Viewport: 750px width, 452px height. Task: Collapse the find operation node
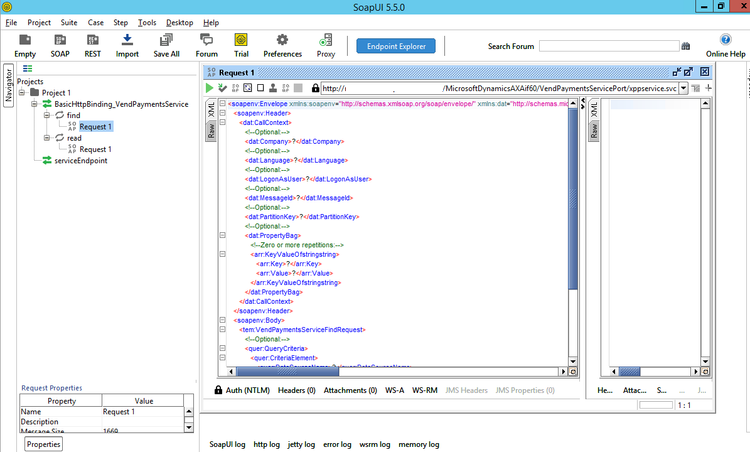(46, 116)
